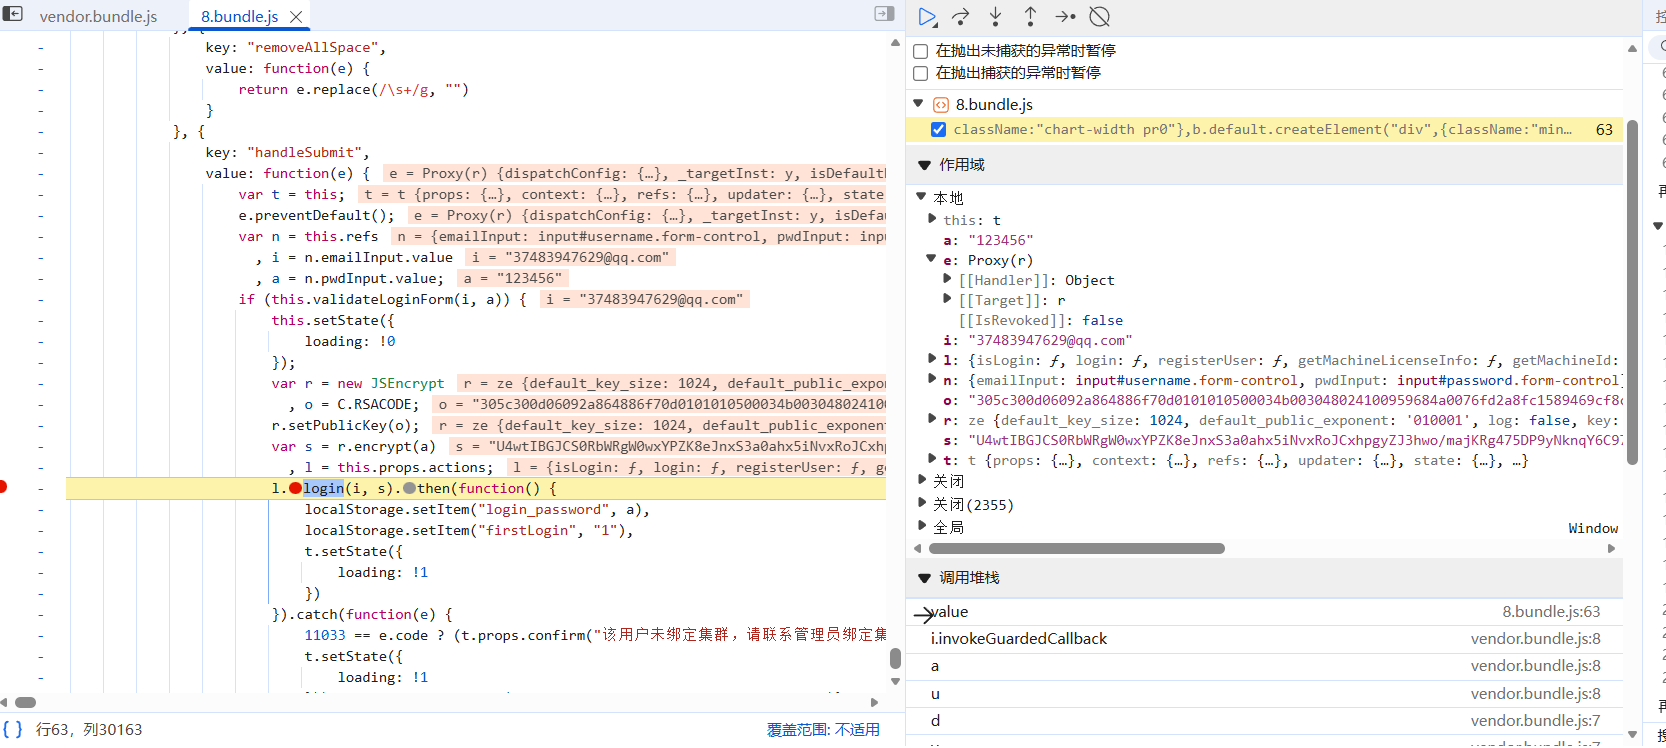Resume script execution
The height and width of the screenshot is (748, 1666).
(927, 16)
